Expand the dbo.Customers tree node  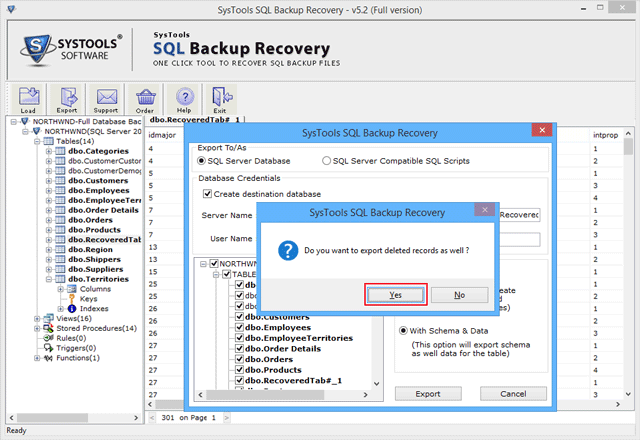pyautogui.click(x=49, y=180)
